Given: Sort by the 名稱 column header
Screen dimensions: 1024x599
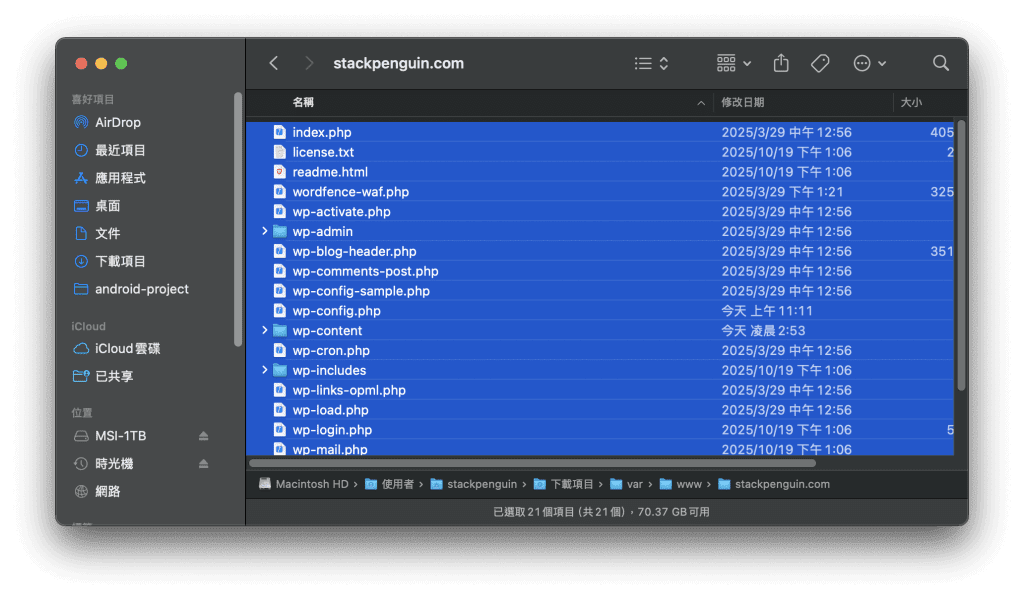Looking at the screenshot, I should (303, 102).
